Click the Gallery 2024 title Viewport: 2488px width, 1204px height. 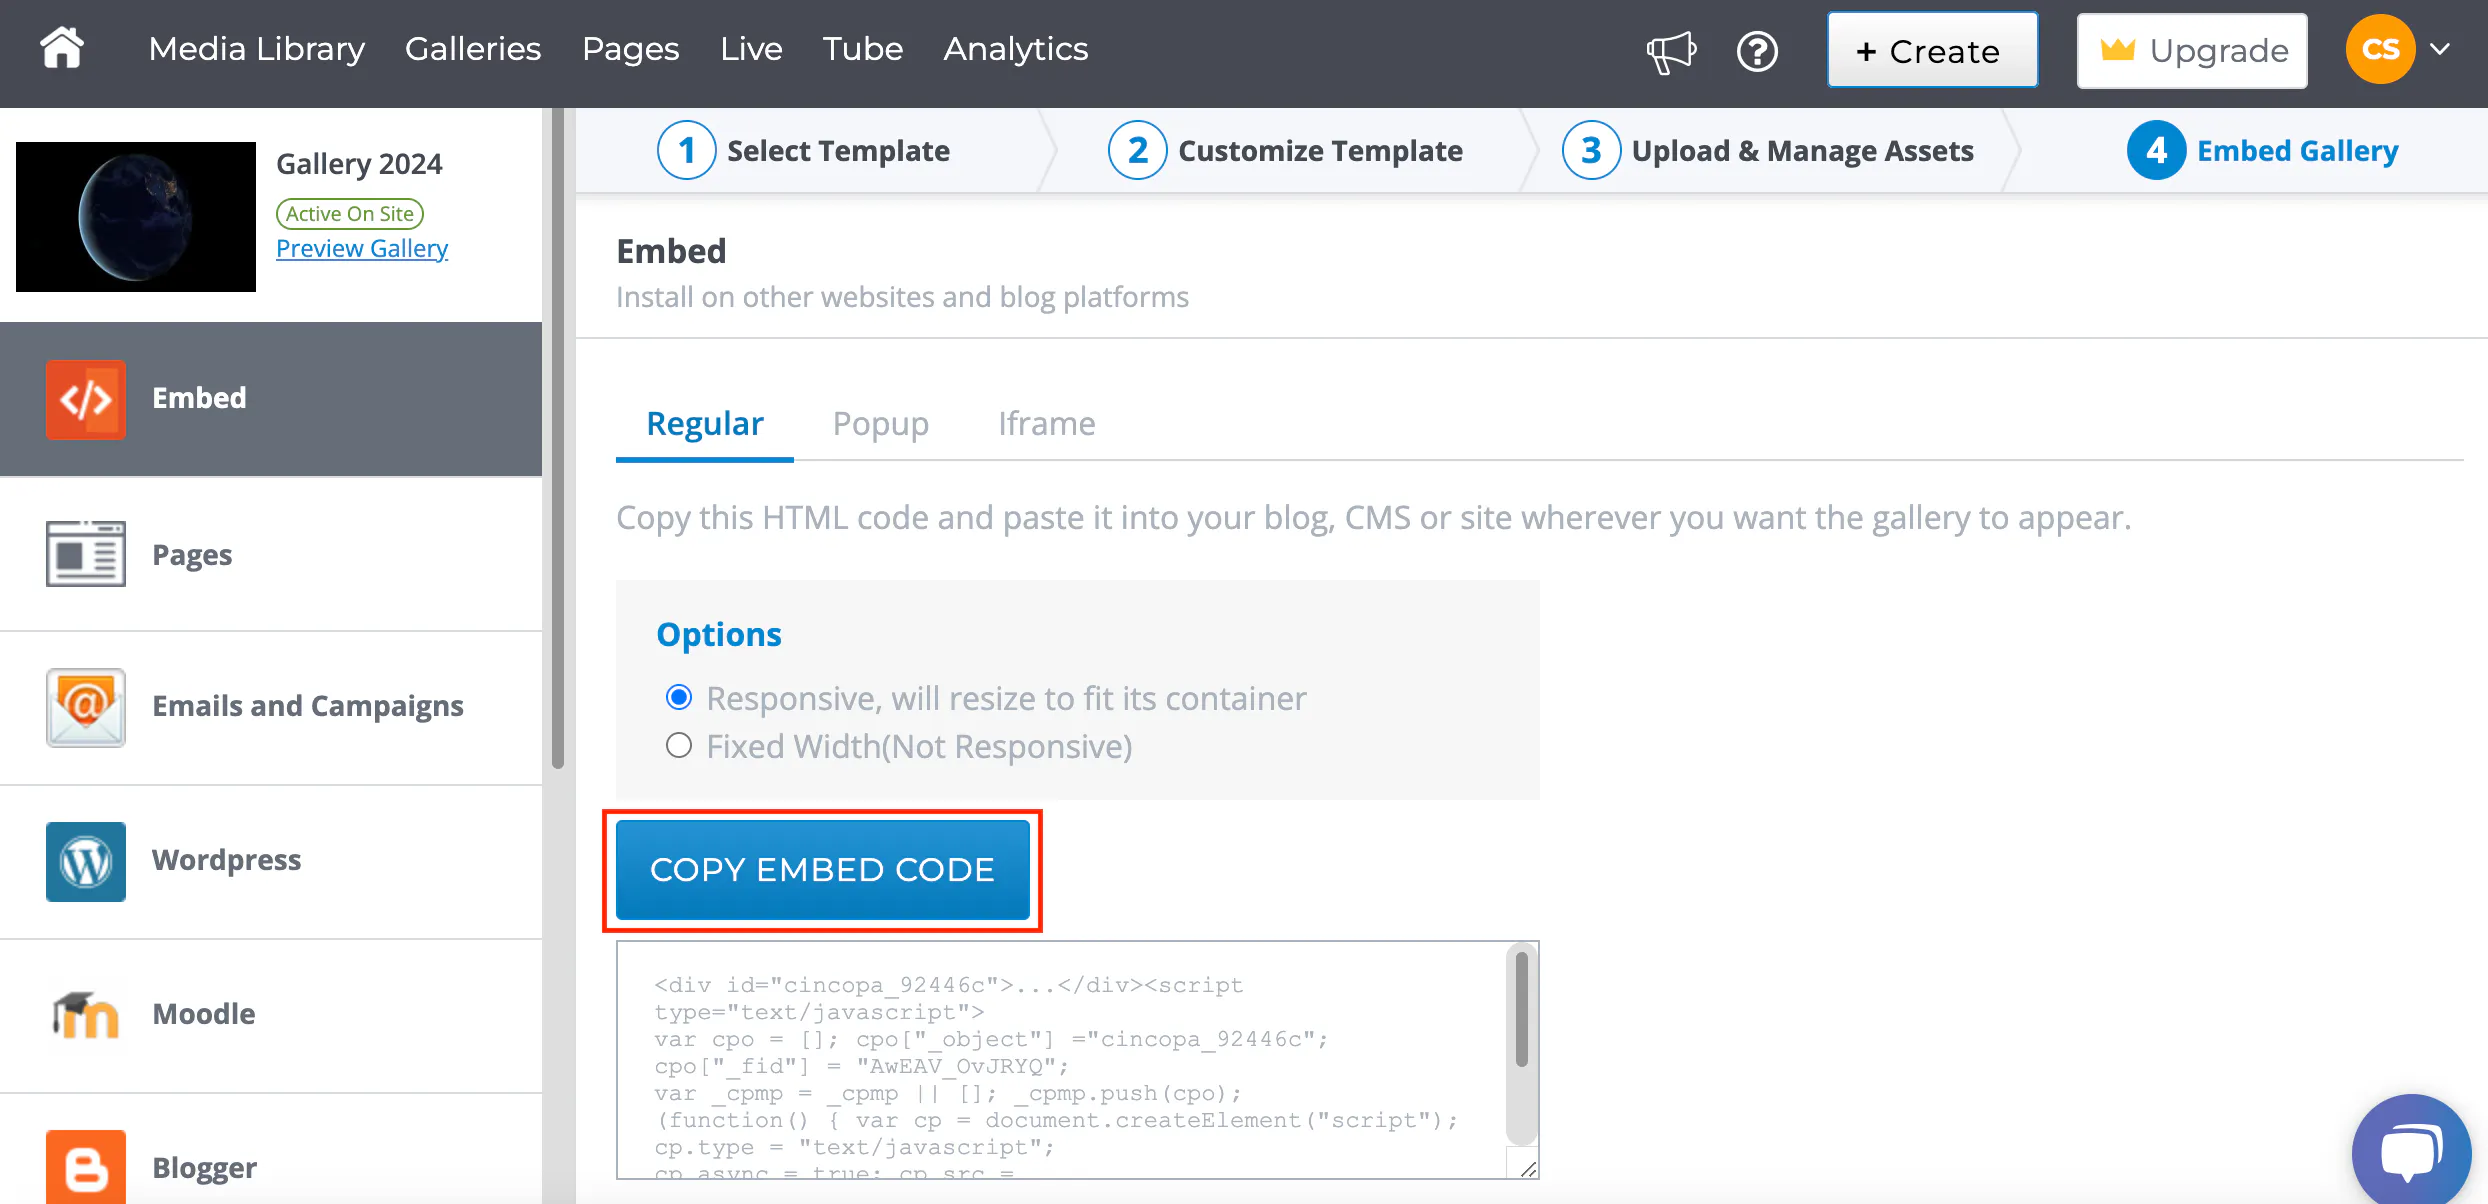pos(359,164)
